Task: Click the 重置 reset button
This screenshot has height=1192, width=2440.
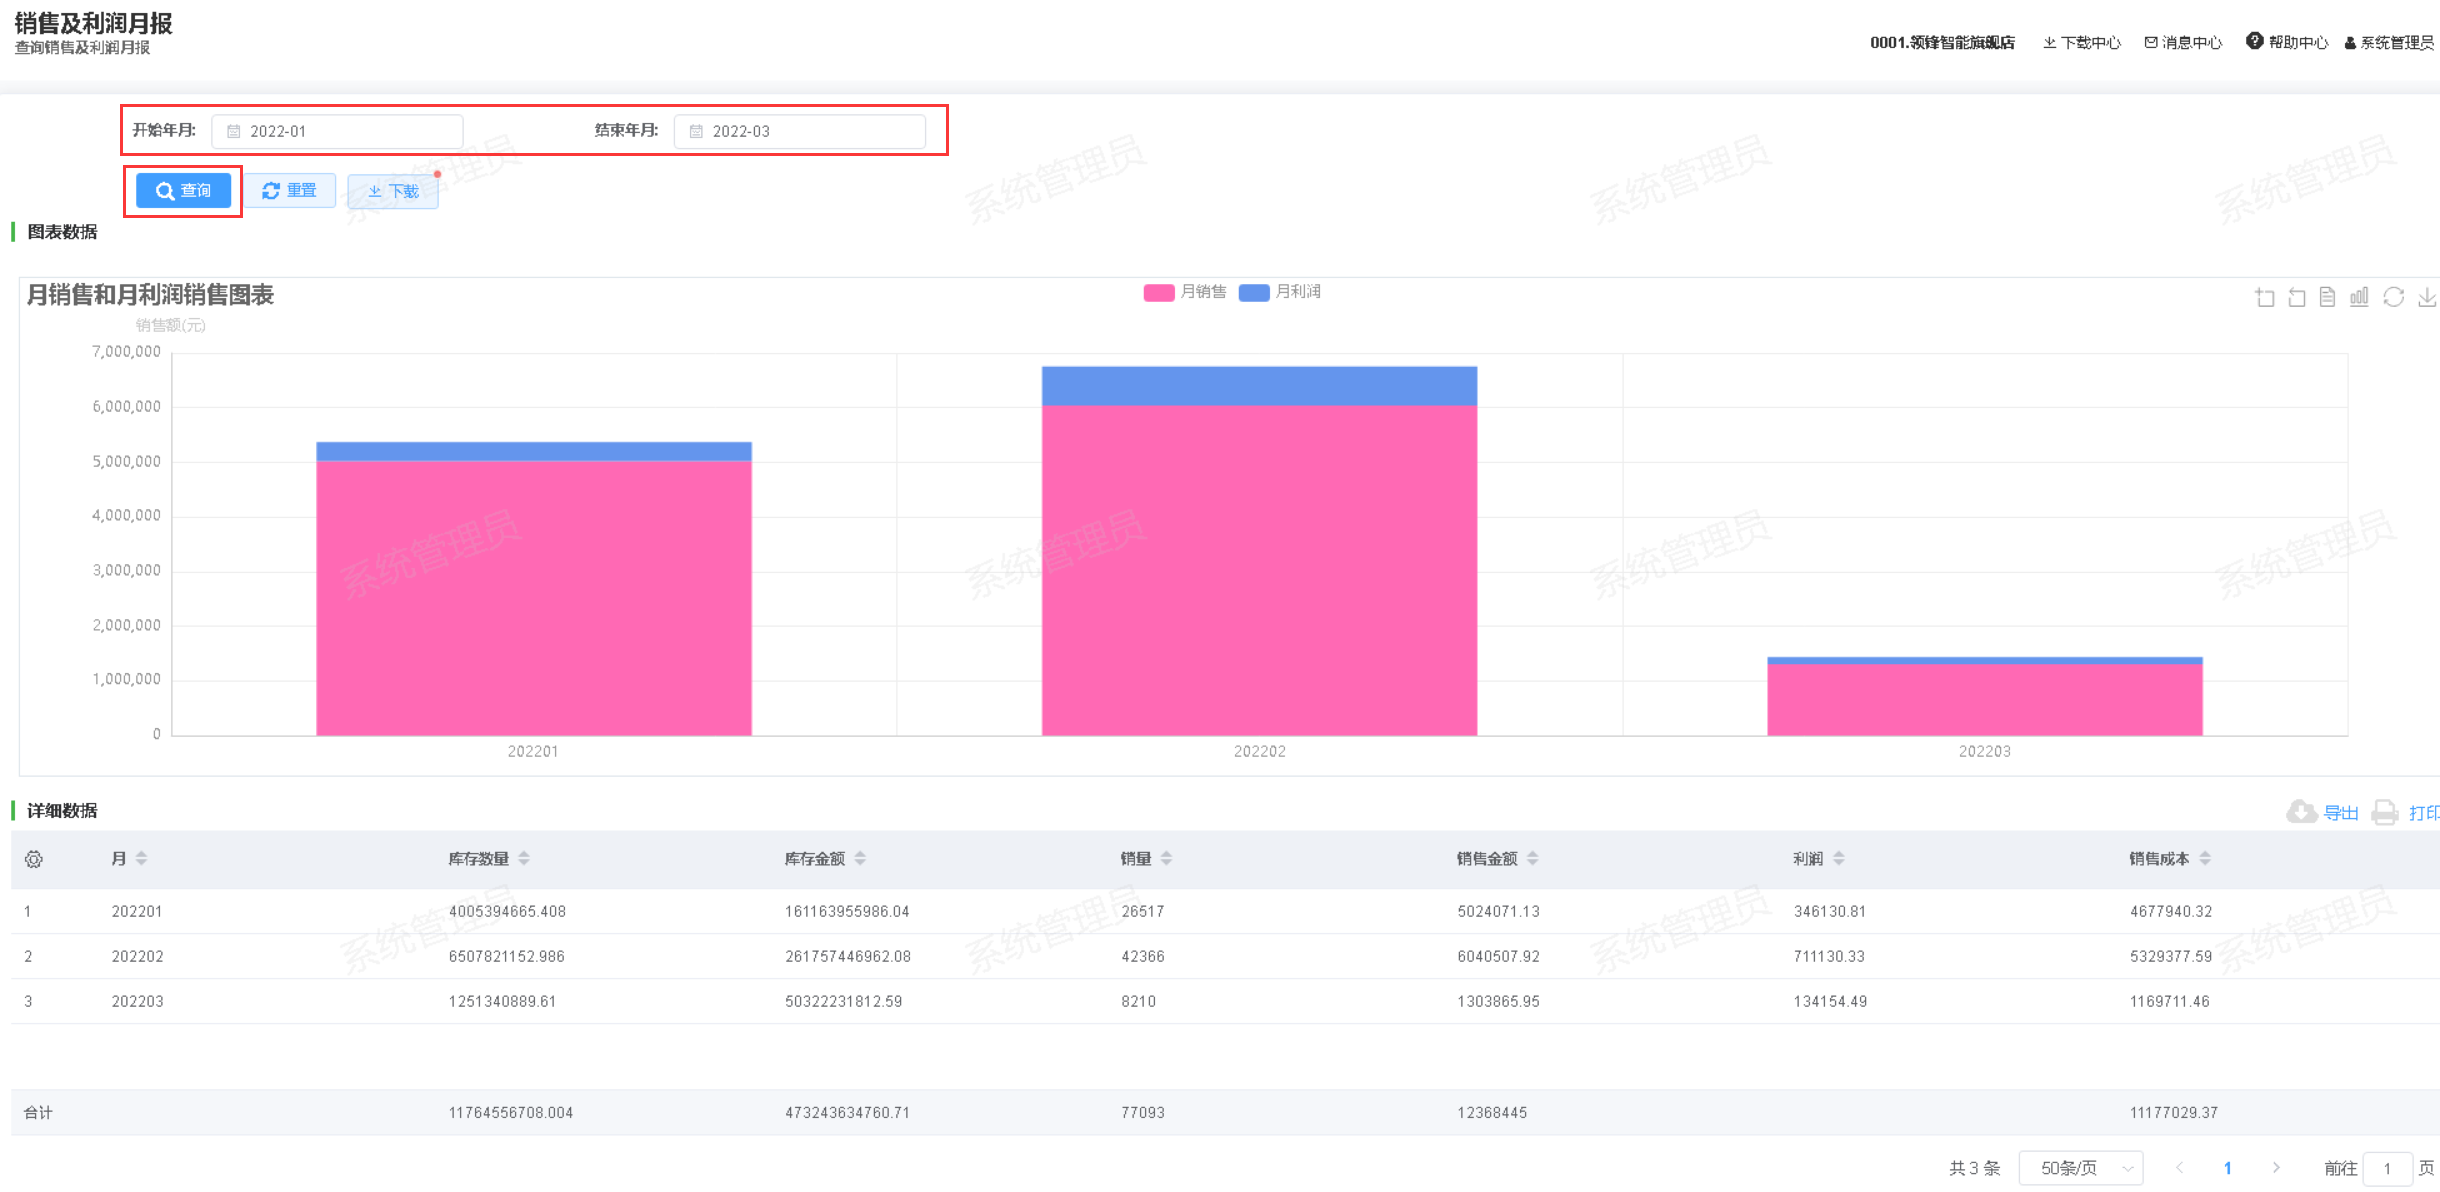Action: 290,190
